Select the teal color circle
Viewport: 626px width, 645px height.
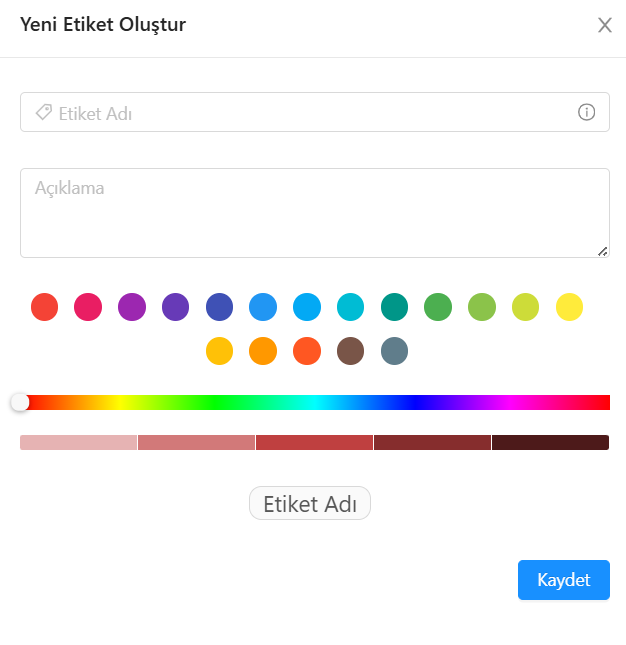(394, 306)
